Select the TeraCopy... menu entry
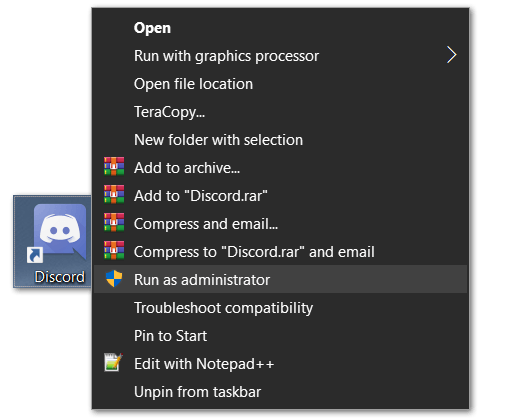 point(281,112)
